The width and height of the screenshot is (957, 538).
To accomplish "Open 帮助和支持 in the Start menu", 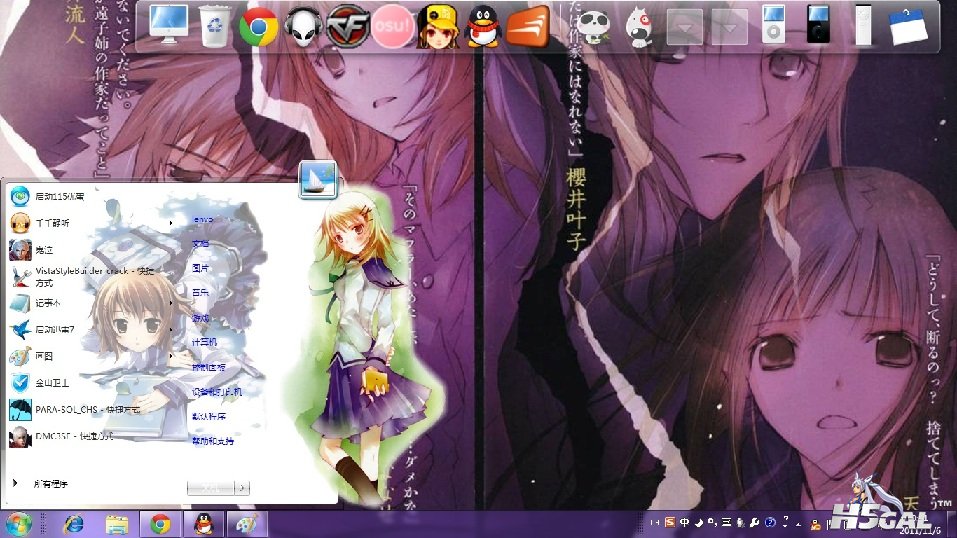I will (212, 441).
